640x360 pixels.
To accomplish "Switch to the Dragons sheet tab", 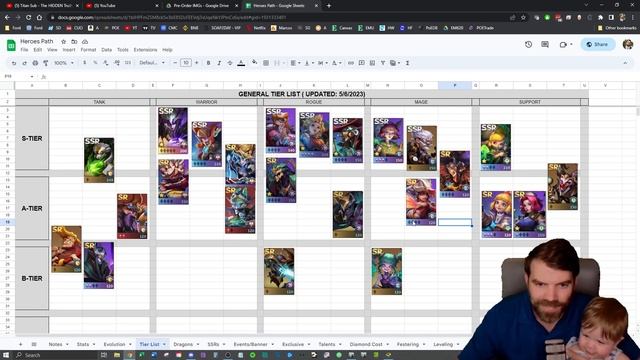I will (183, 344).
